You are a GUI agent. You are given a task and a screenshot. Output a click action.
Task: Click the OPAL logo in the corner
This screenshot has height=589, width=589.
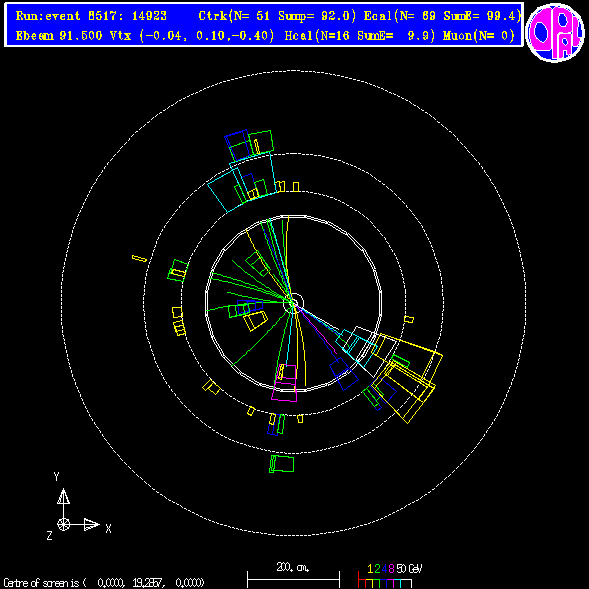coord(555,32)
